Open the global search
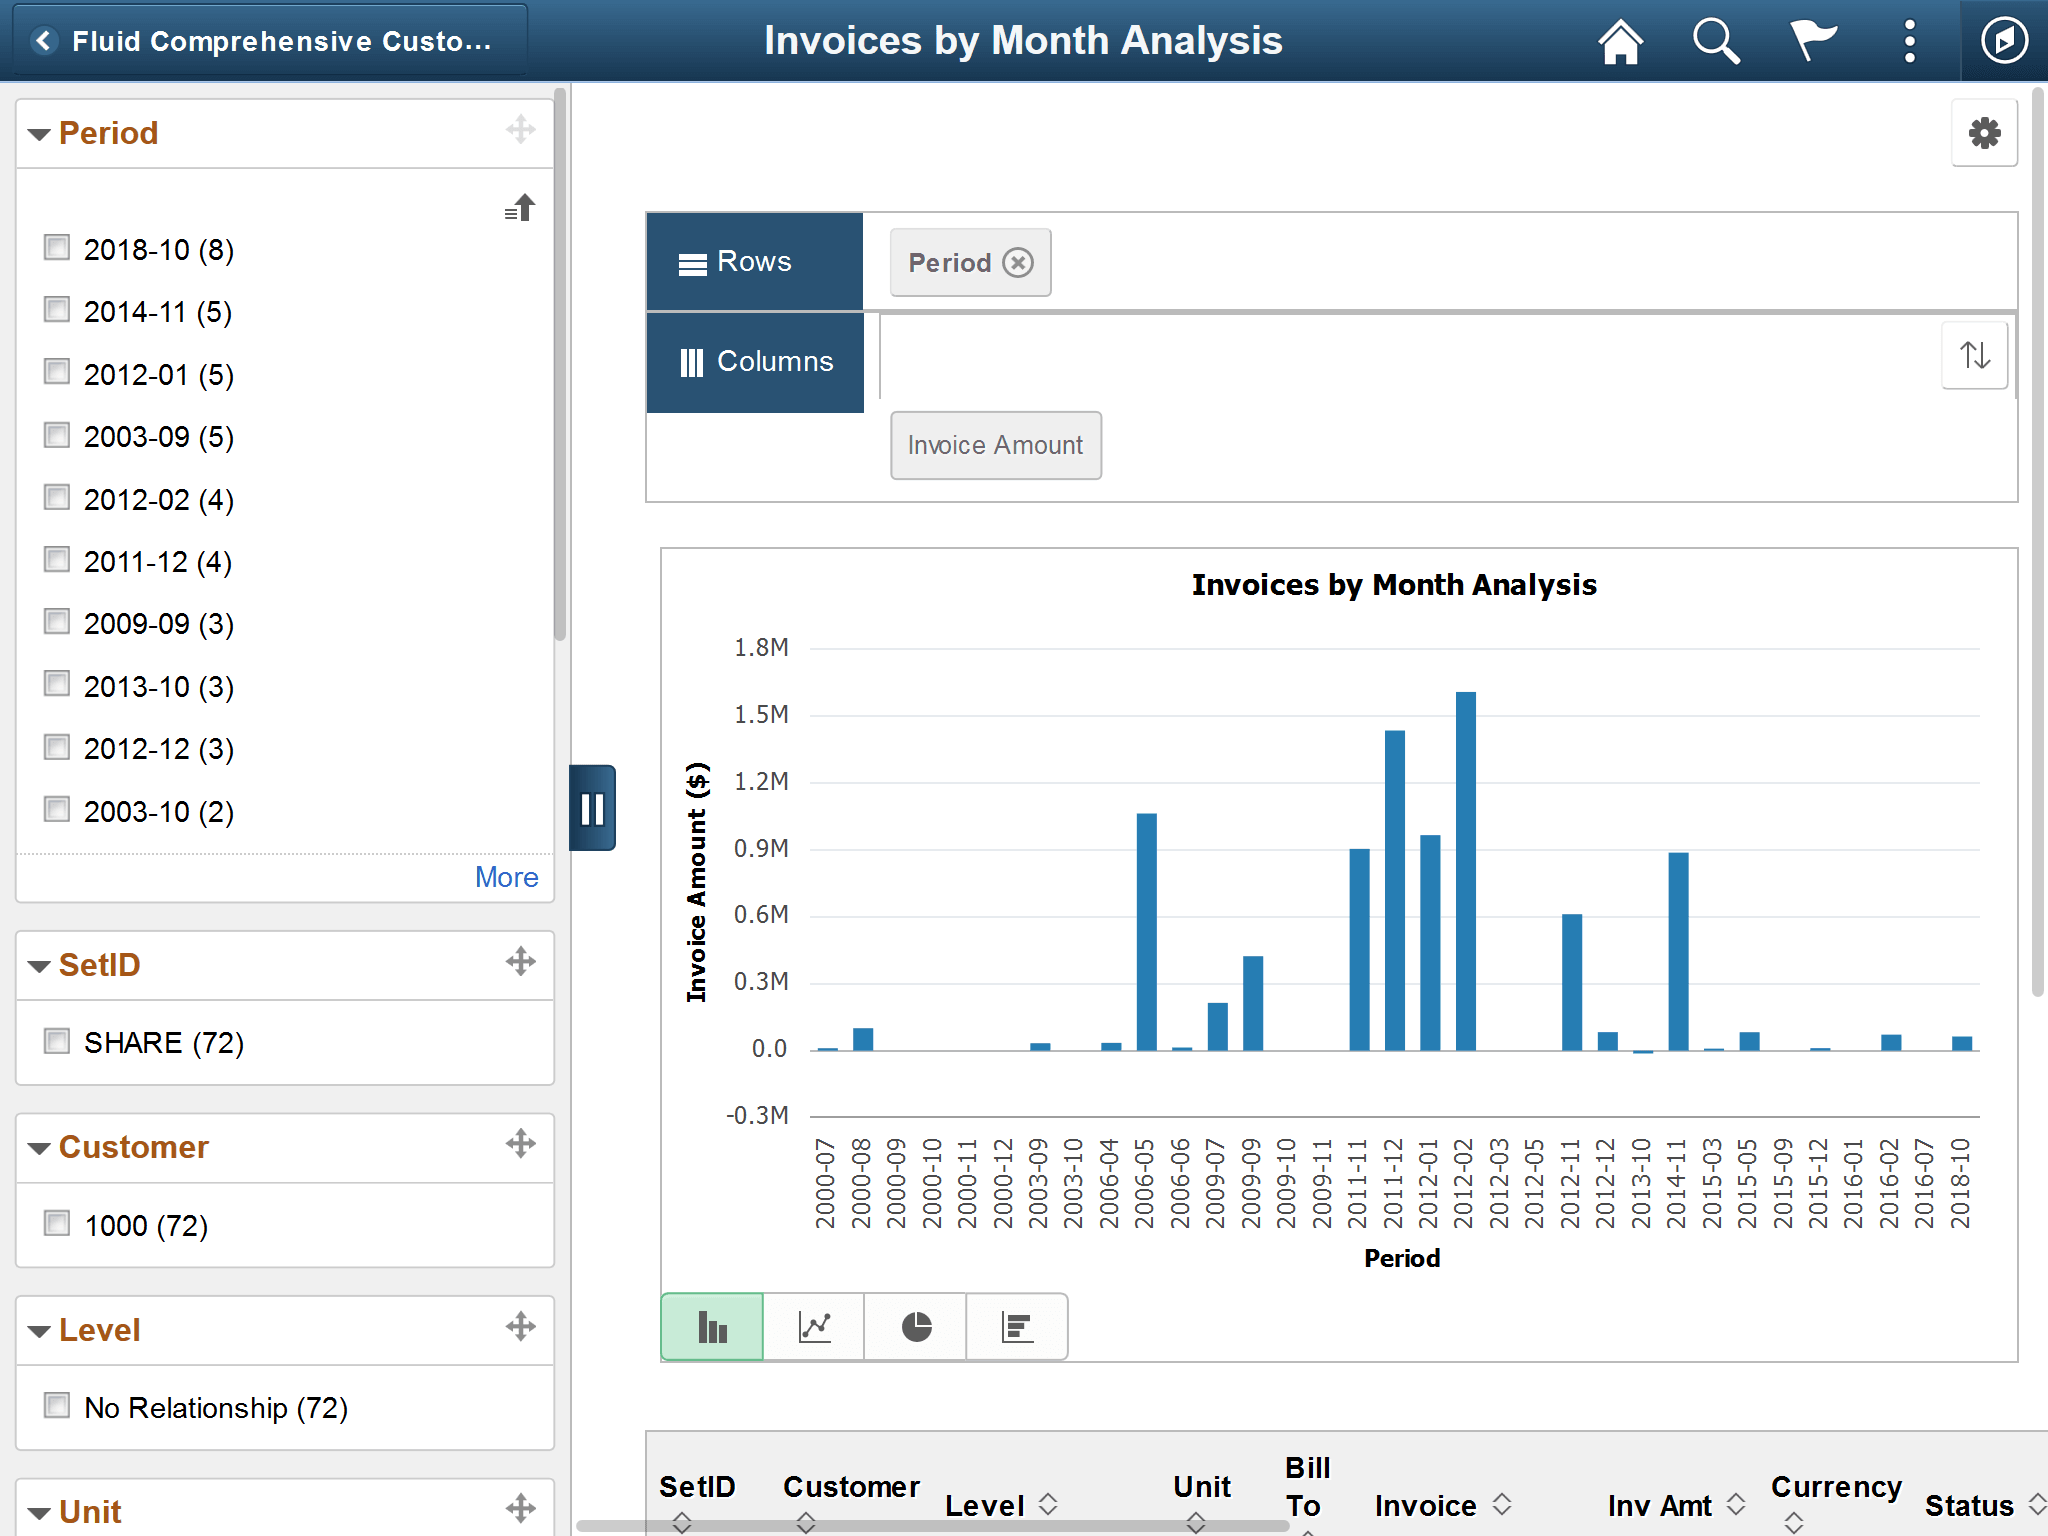 (1714, 40)
